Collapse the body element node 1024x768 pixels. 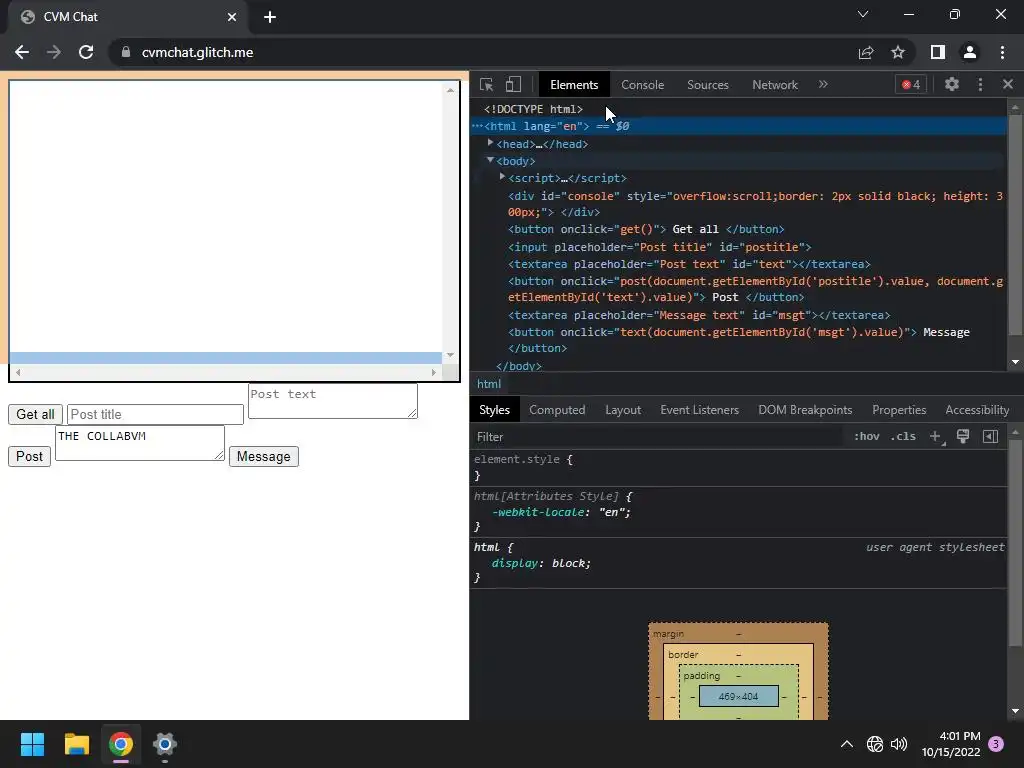[x=490, y=160]
